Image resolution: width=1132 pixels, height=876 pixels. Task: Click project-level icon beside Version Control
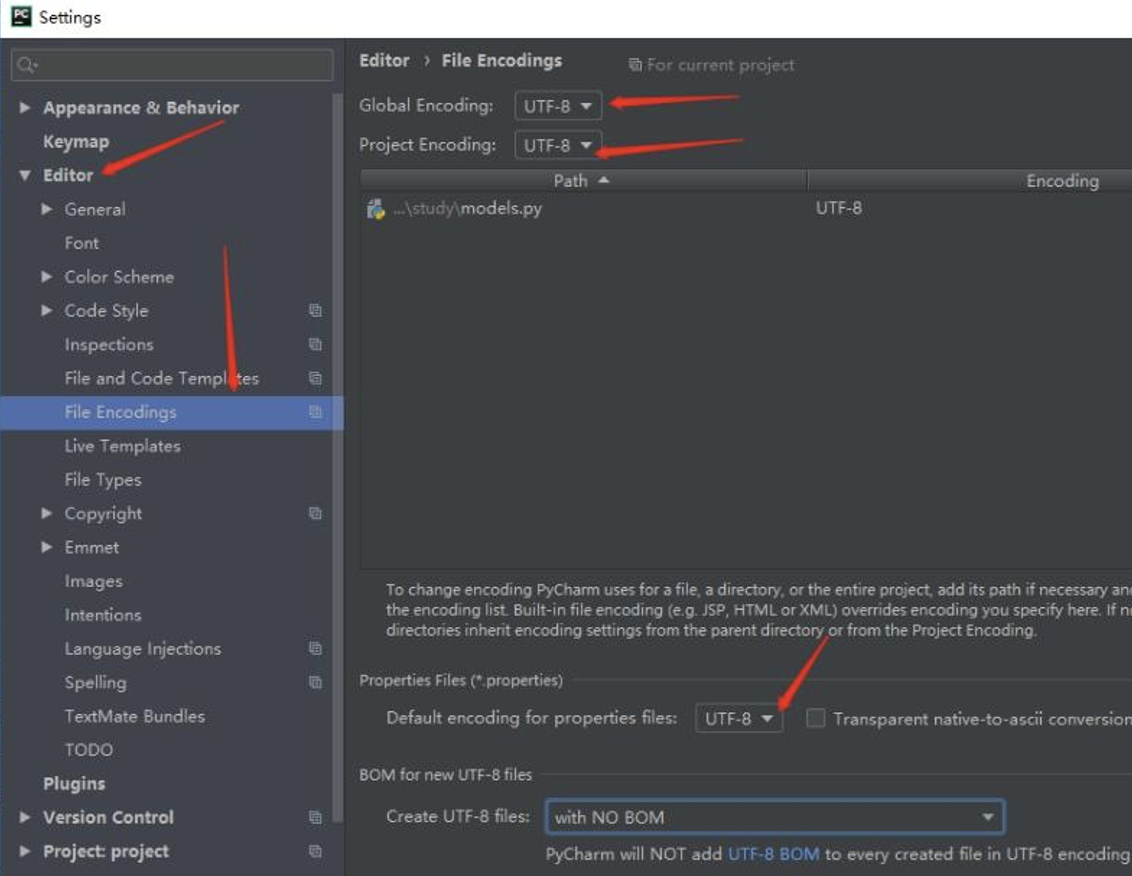tap(315, 818)
